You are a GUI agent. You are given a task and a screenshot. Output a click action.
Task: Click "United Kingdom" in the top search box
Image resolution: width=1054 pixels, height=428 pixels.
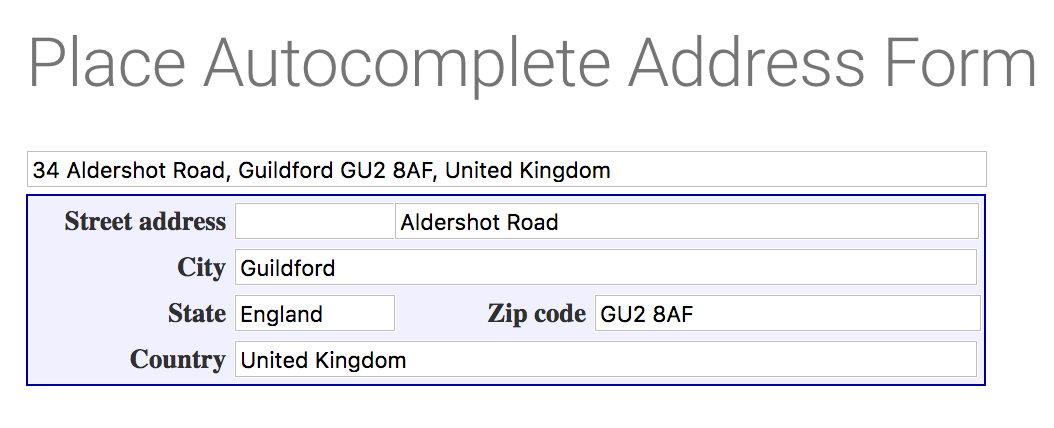click(527, 170)
